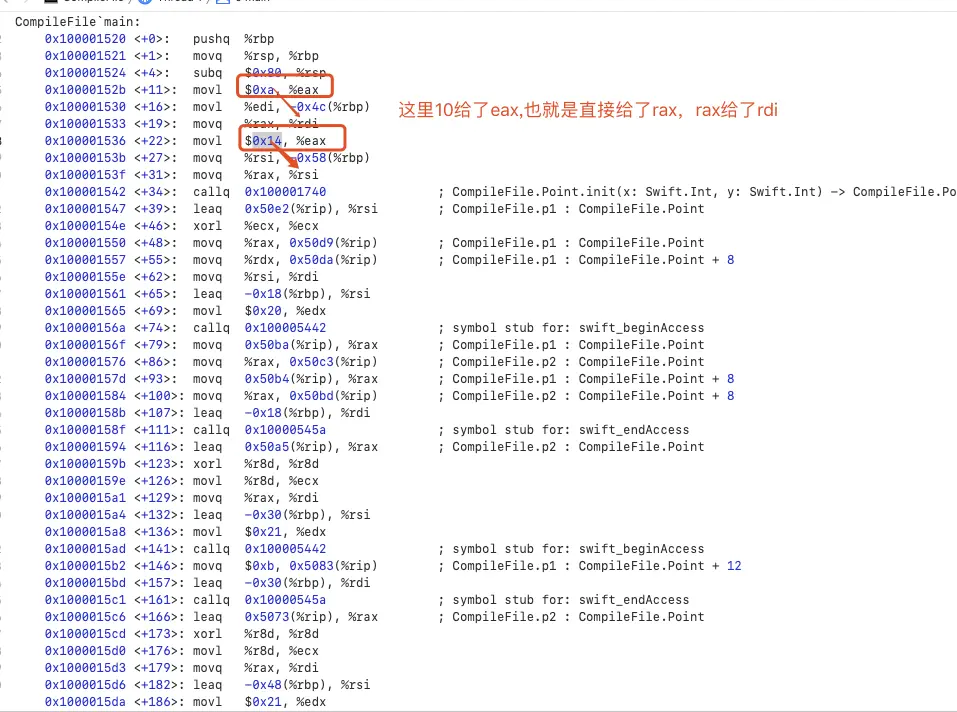Image resolution: width=957 pixels, height=712 pixels.
Task: Click address 0x100001533 at offset +19
Action: coord(85,124)
